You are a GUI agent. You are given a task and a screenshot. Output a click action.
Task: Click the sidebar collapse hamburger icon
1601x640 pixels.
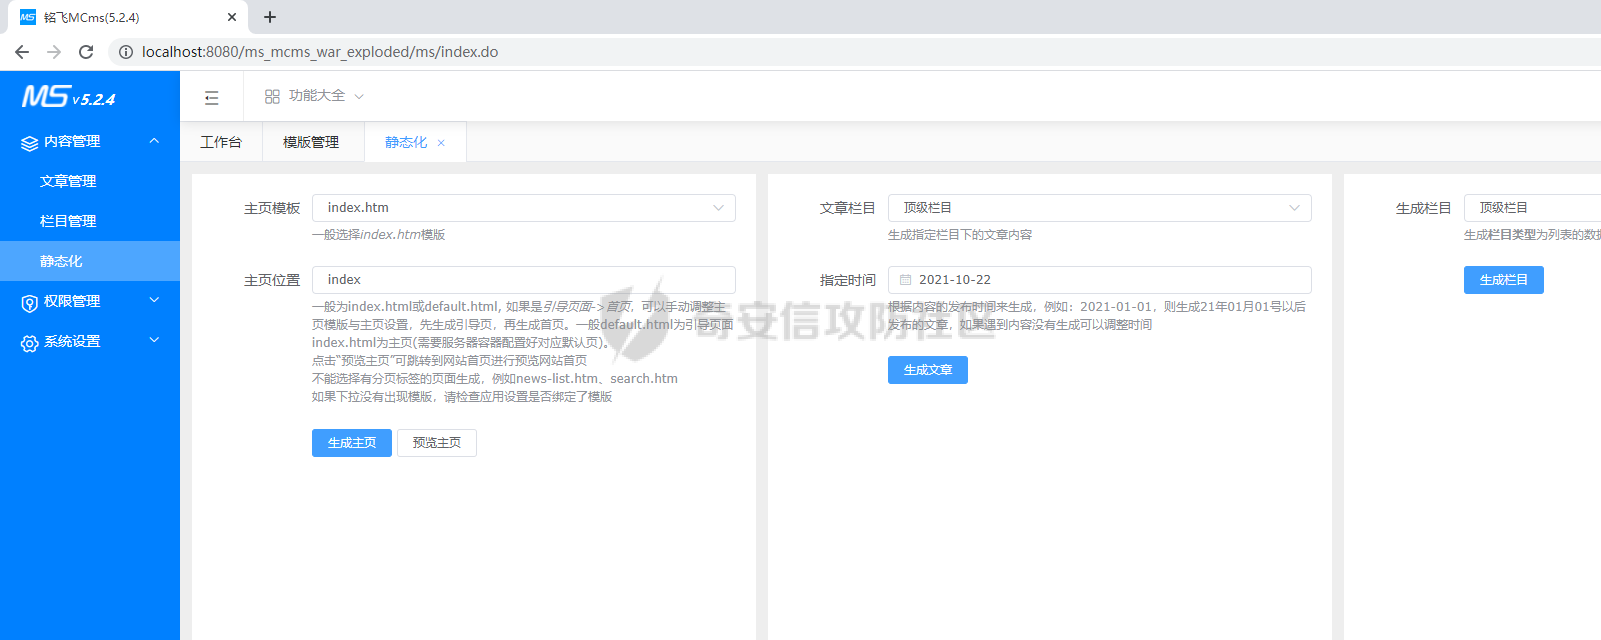(211, 97)
